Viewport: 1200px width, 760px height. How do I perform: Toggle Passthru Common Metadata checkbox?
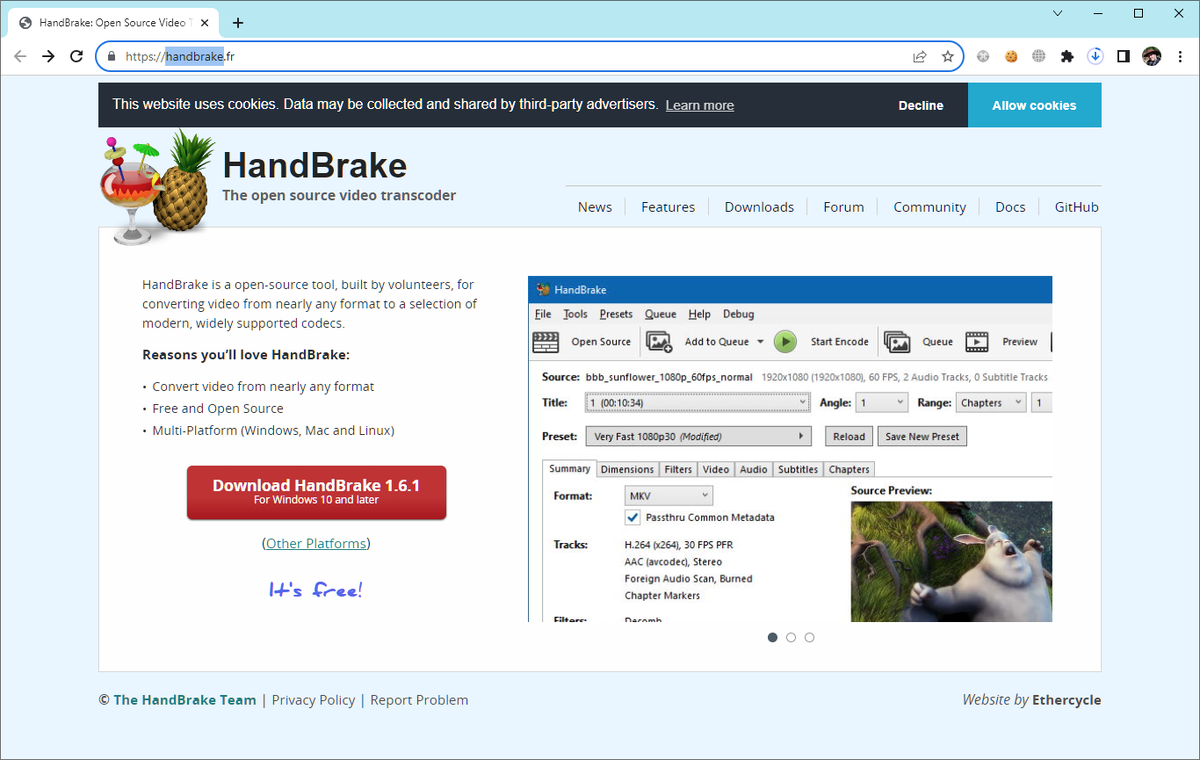pos(632,517)
